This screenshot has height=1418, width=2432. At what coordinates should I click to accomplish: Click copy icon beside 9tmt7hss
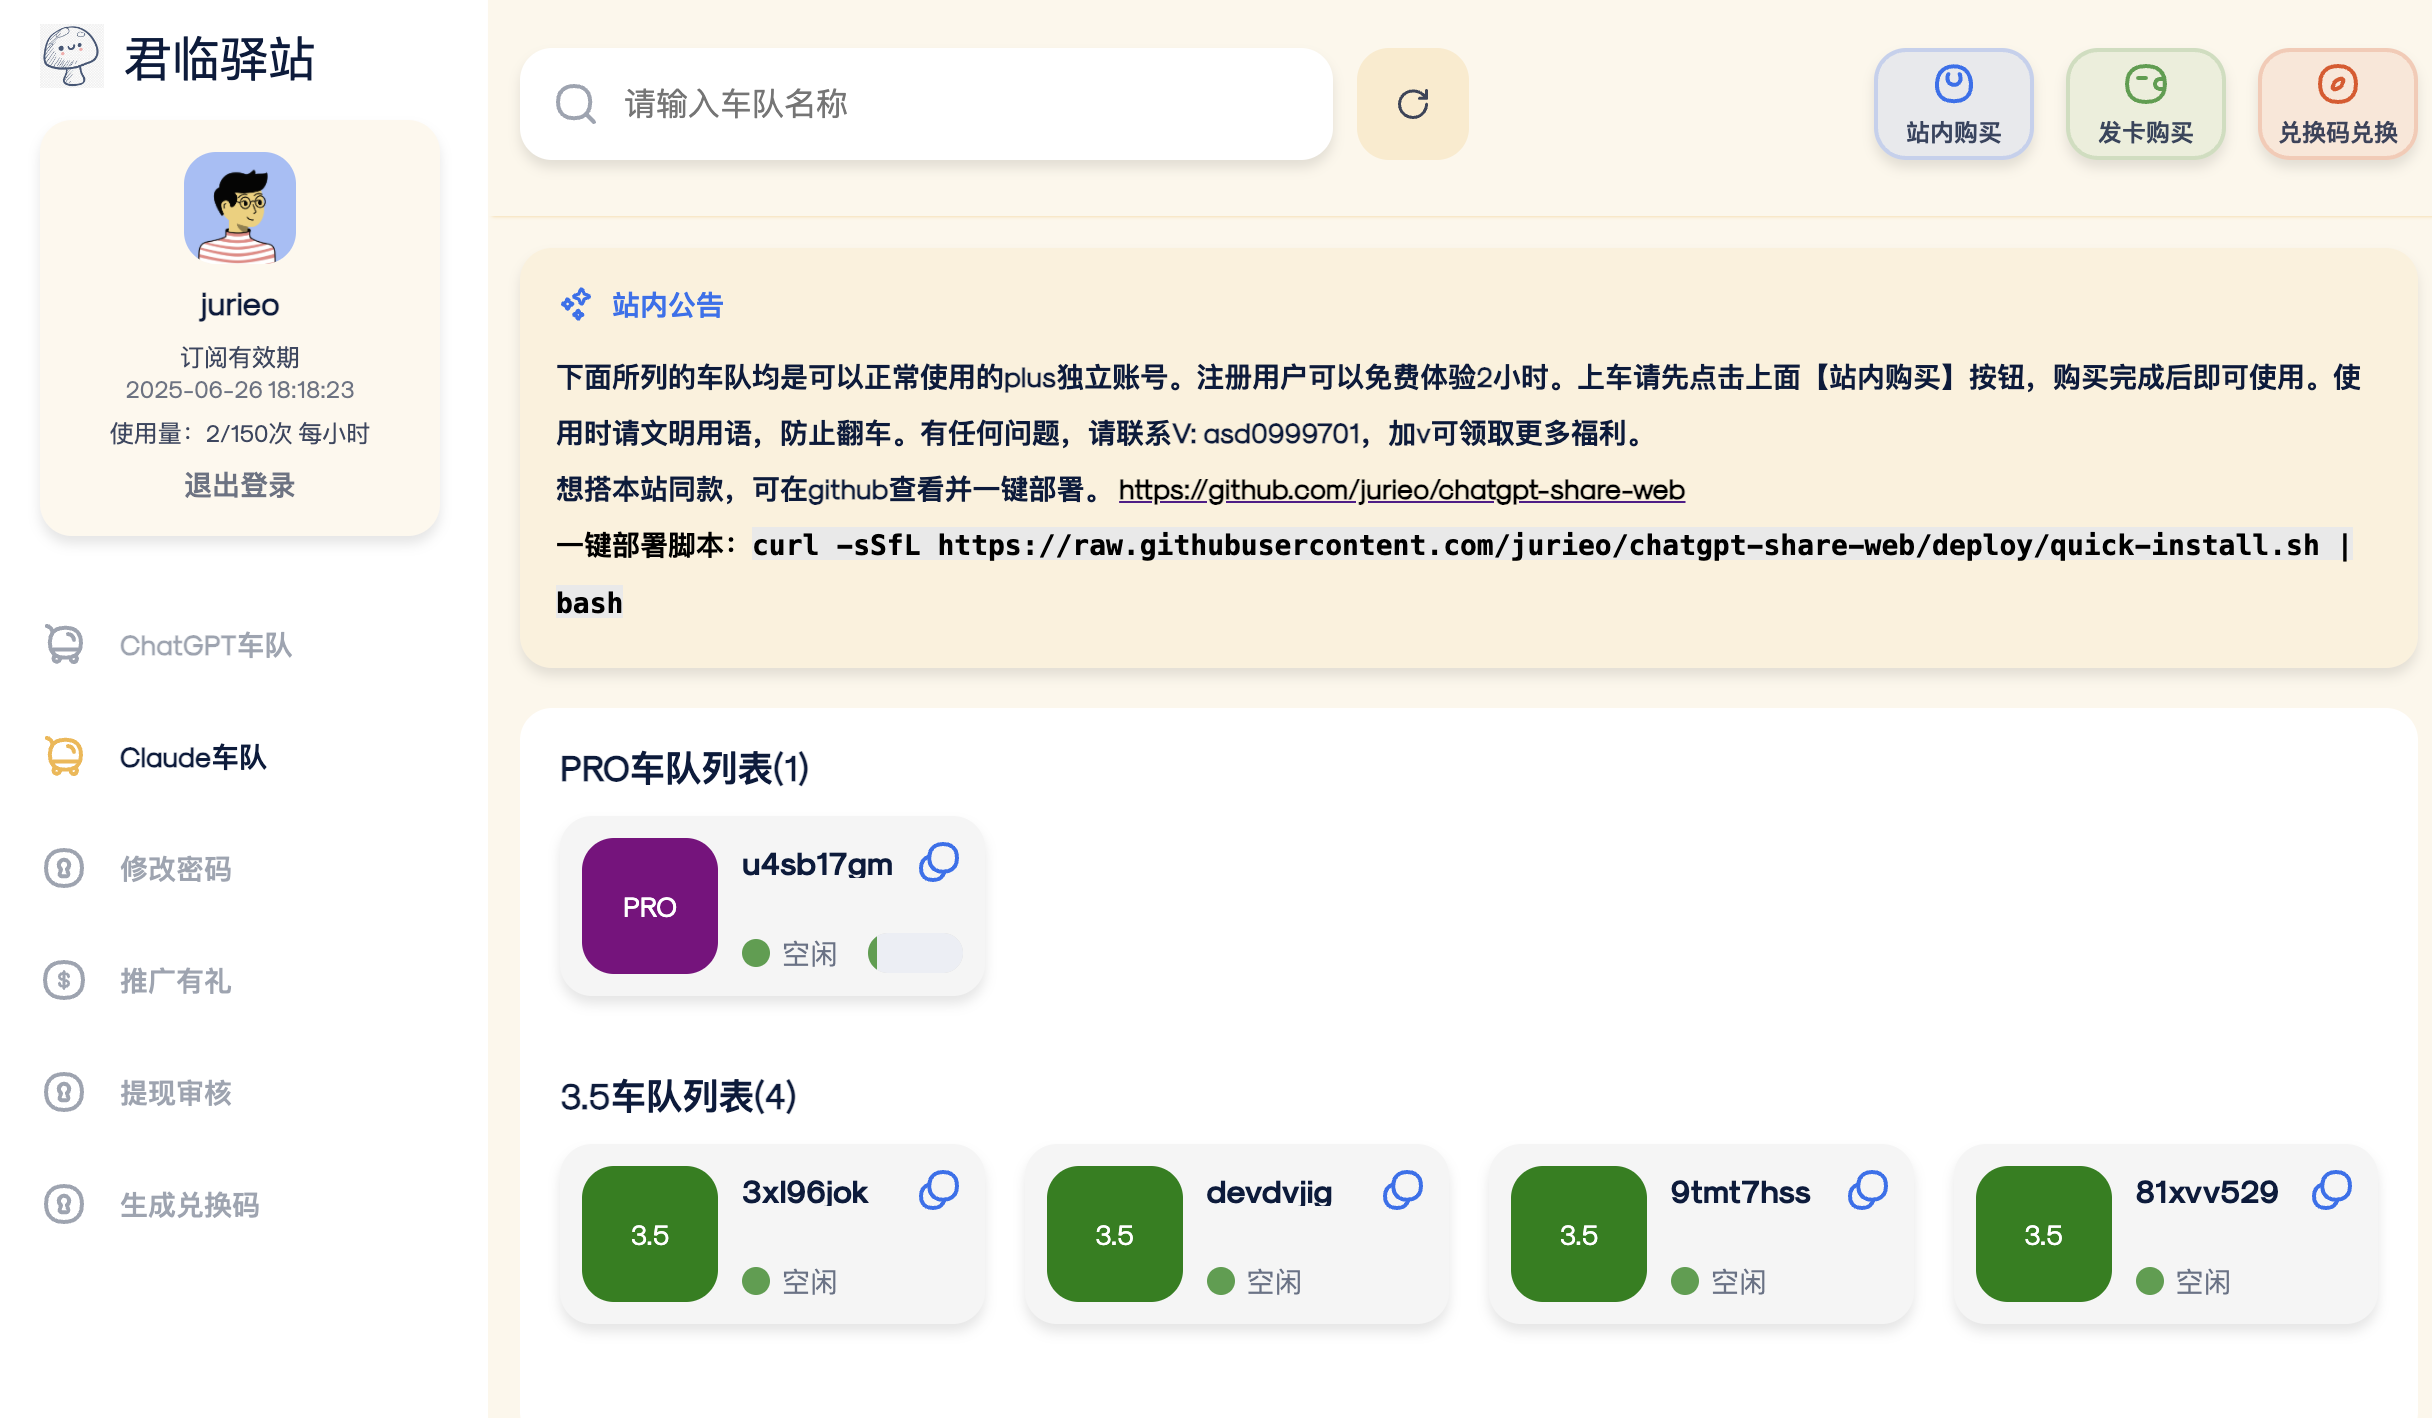click(1867, 1190)
